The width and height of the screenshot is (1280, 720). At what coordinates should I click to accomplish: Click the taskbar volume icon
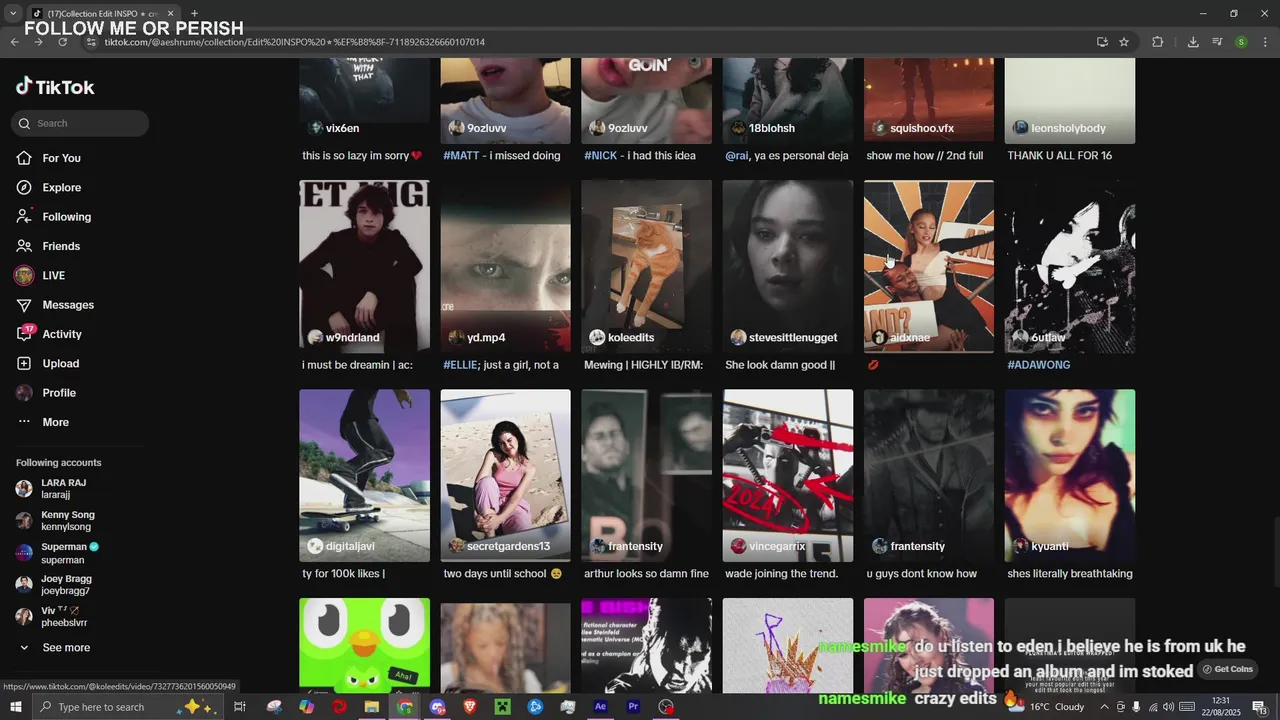(1168, 707)
